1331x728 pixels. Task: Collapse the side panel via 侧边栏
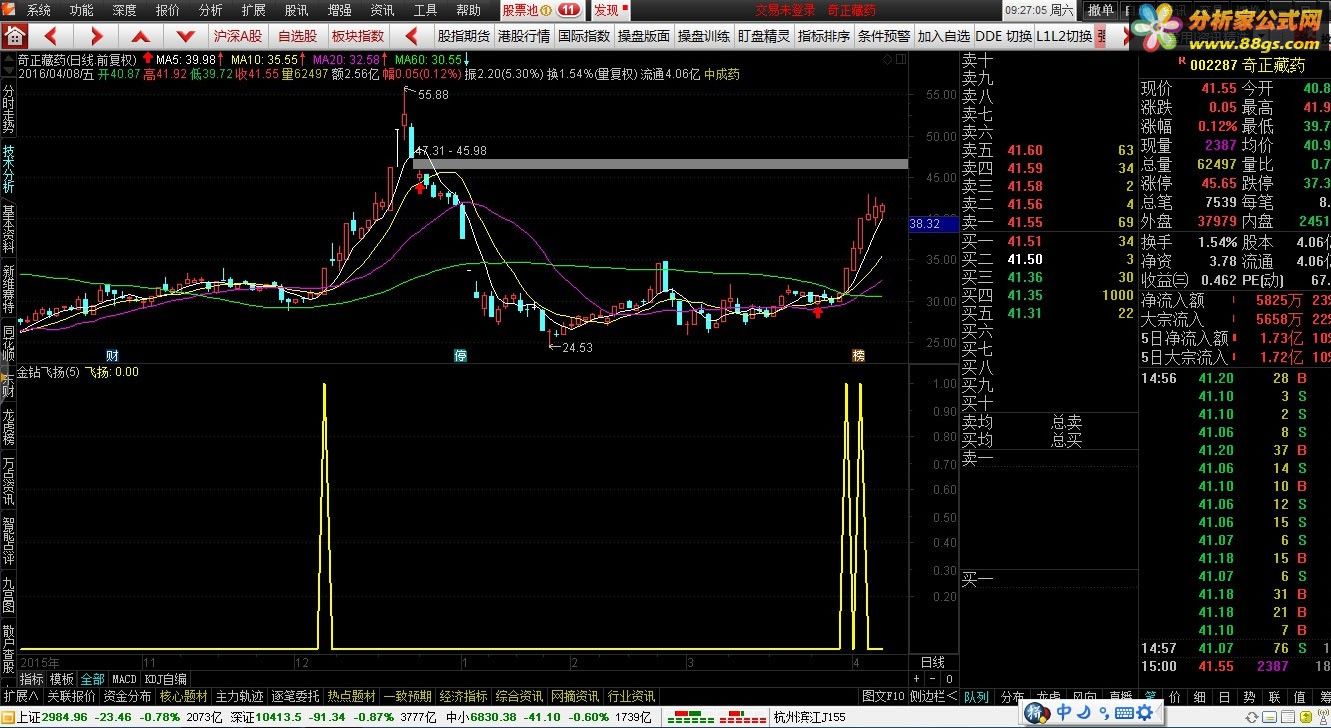pyautogui.click(x=933, y=696)
